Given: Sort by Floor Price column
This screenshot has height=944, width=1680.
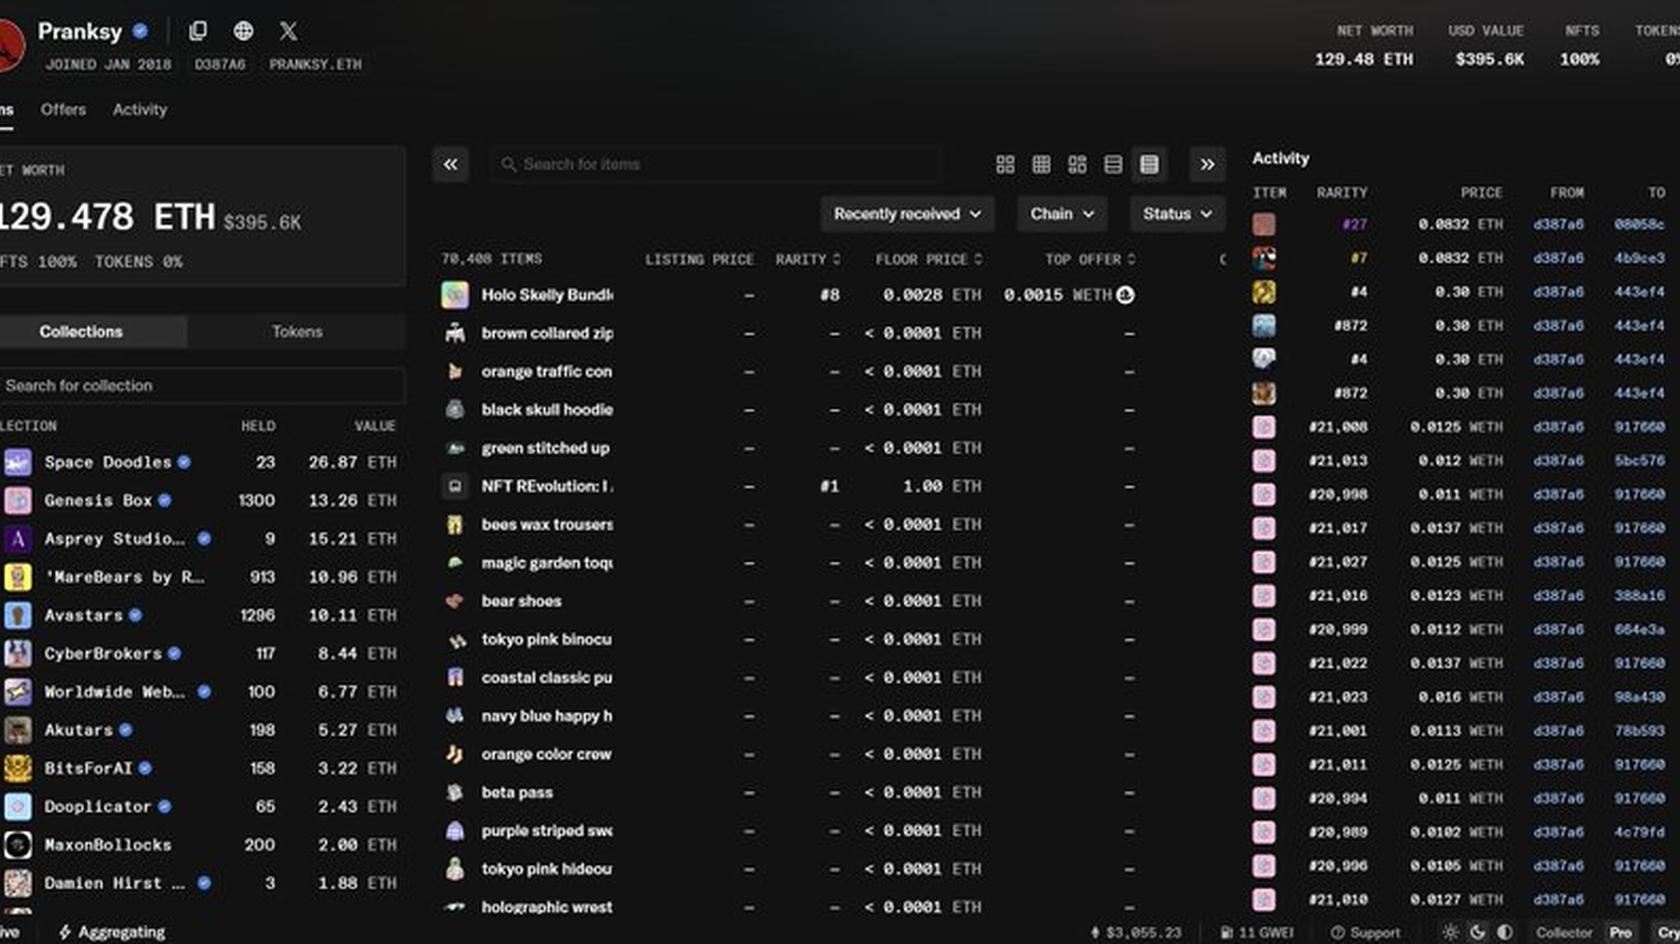Looking at the screenshot, I should coord(929,259).
